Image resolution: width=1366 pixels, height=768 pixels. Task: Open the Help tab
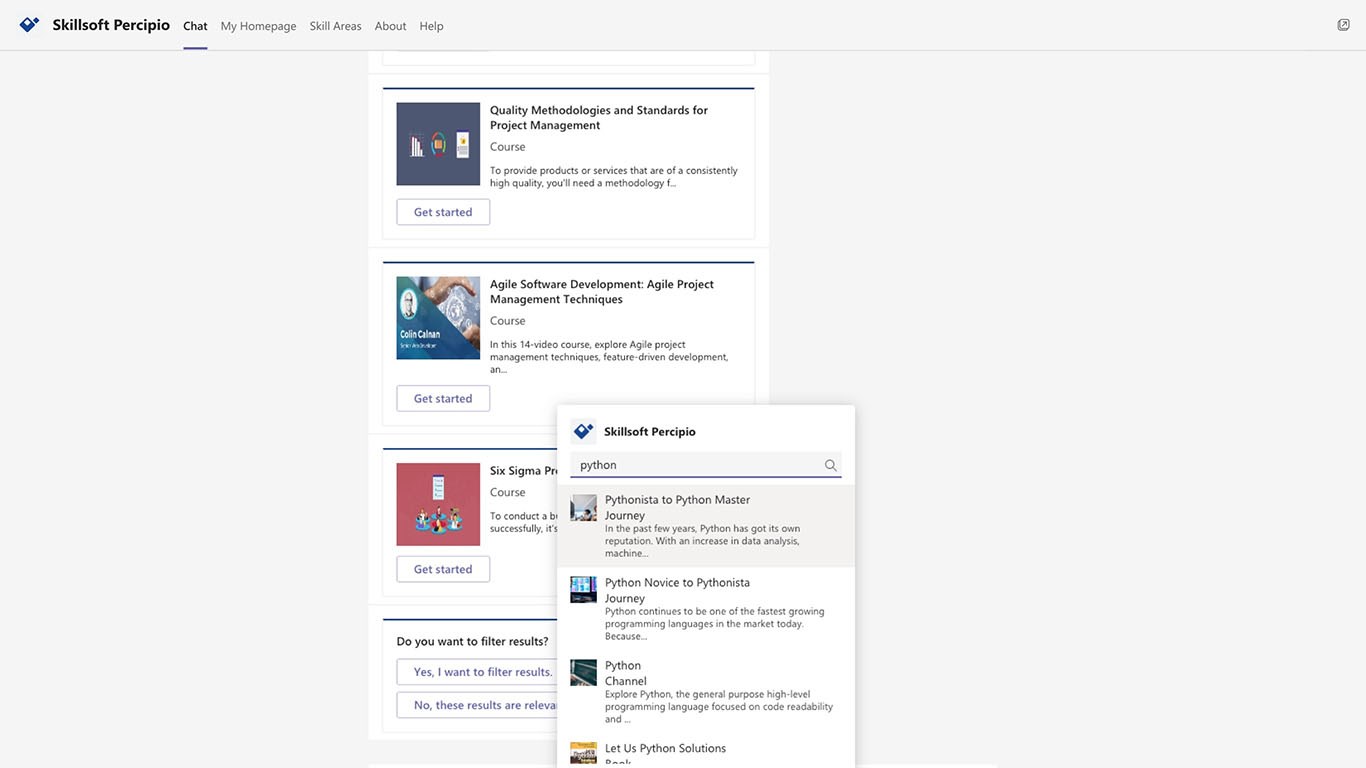(x=431, y=26)
